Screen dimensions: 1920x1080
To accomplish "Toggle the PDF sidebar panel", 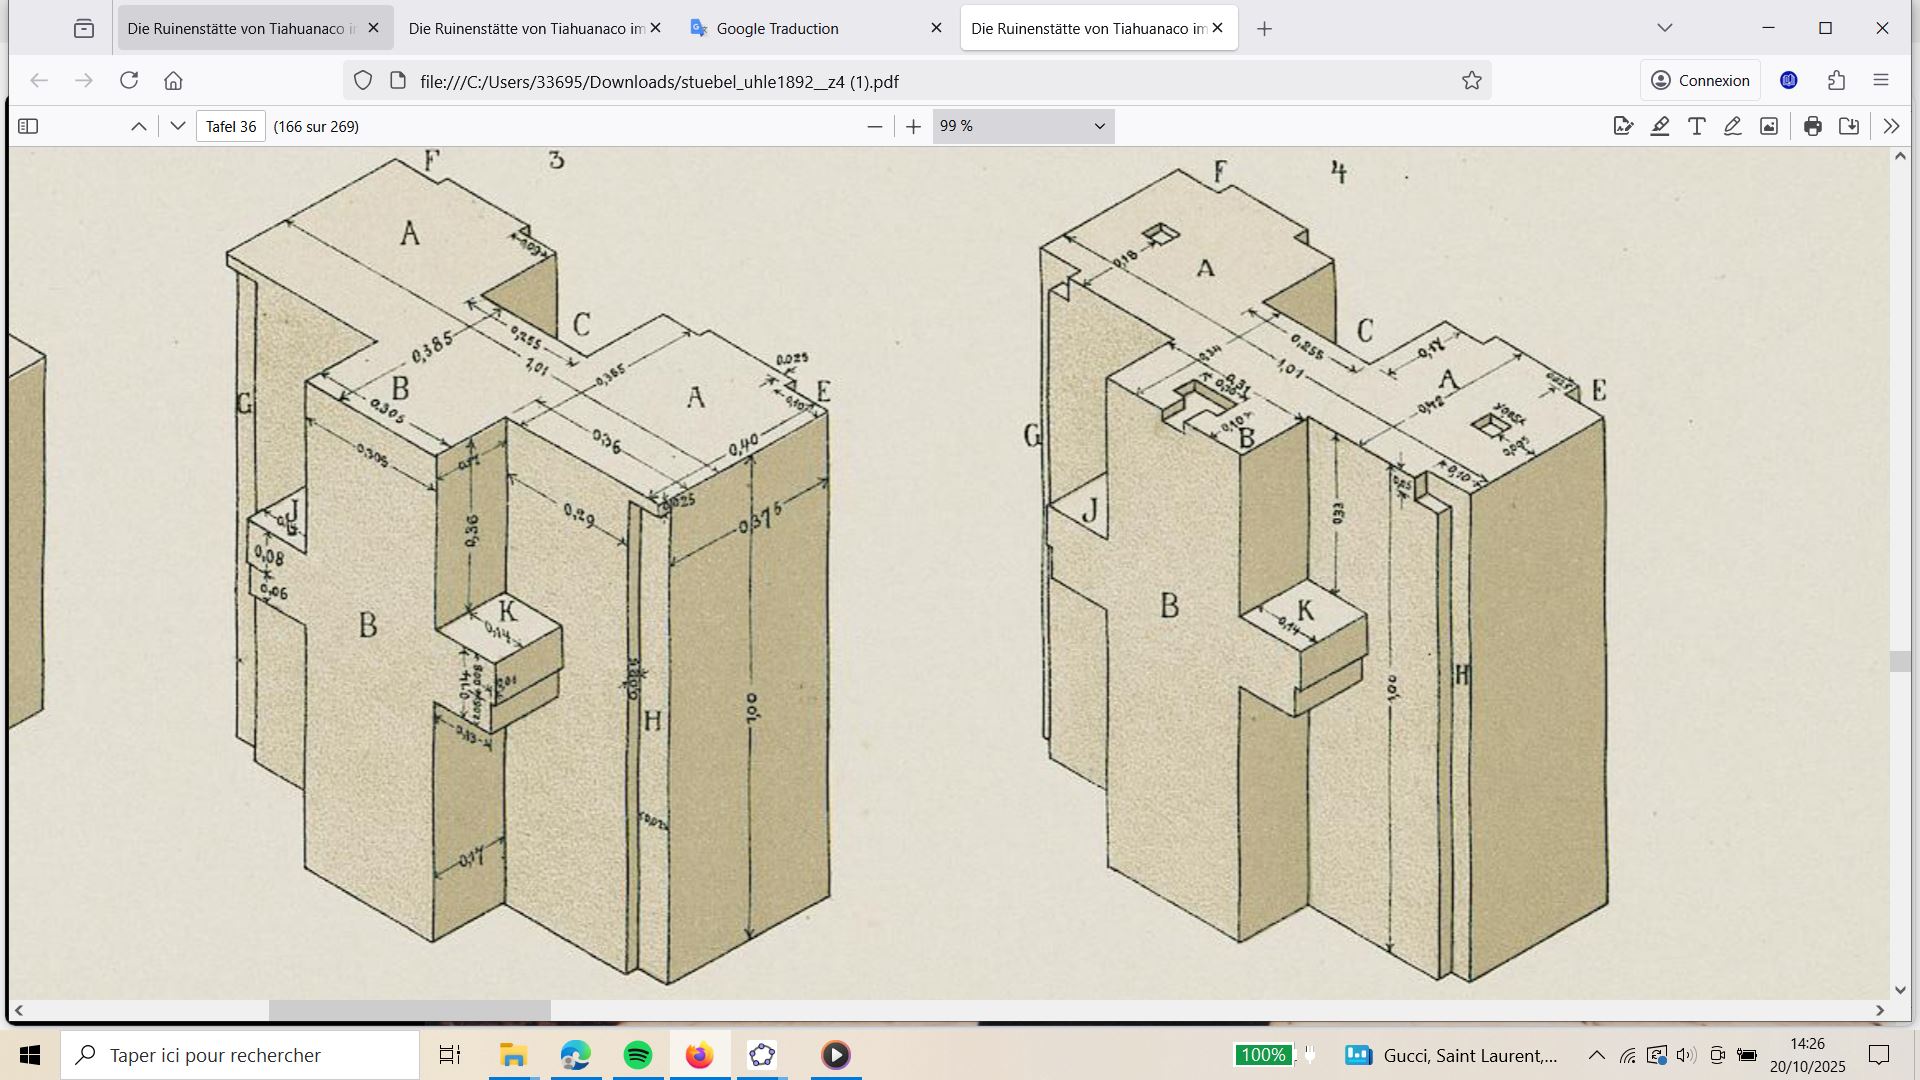I will click(28, 126).
